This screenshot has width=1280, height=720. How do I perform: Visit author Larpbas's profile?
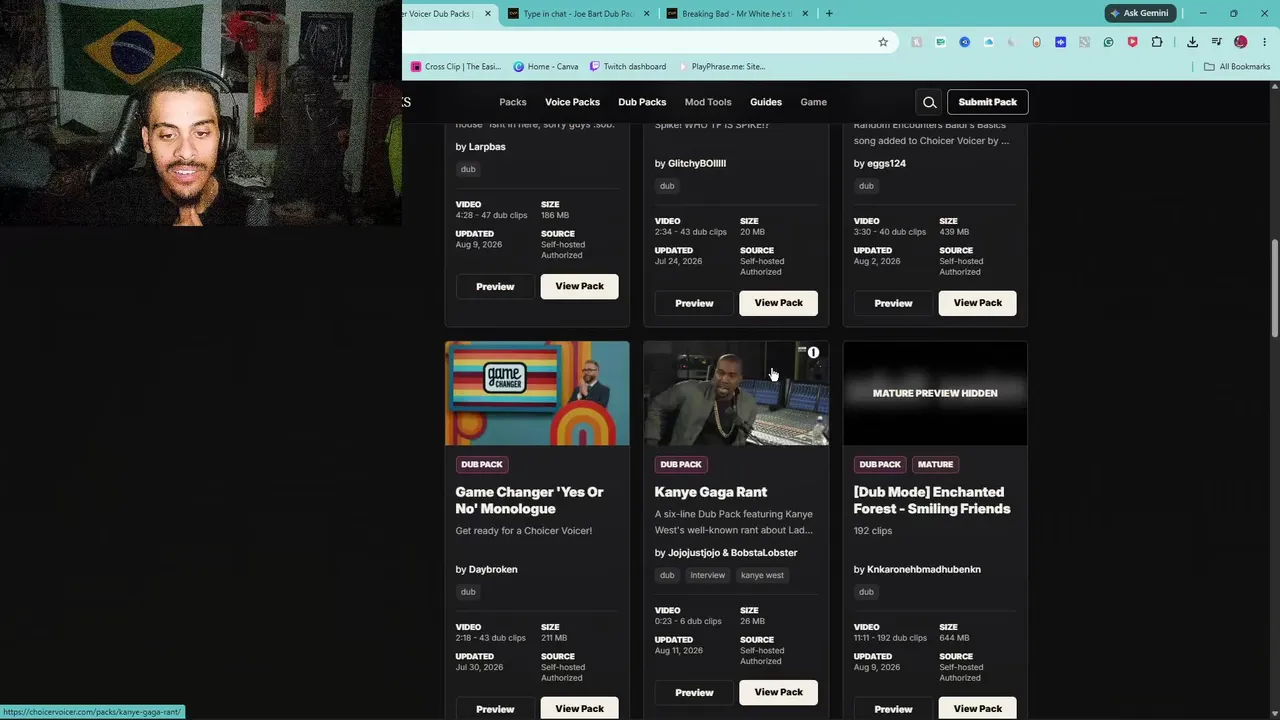coord(487,147)
